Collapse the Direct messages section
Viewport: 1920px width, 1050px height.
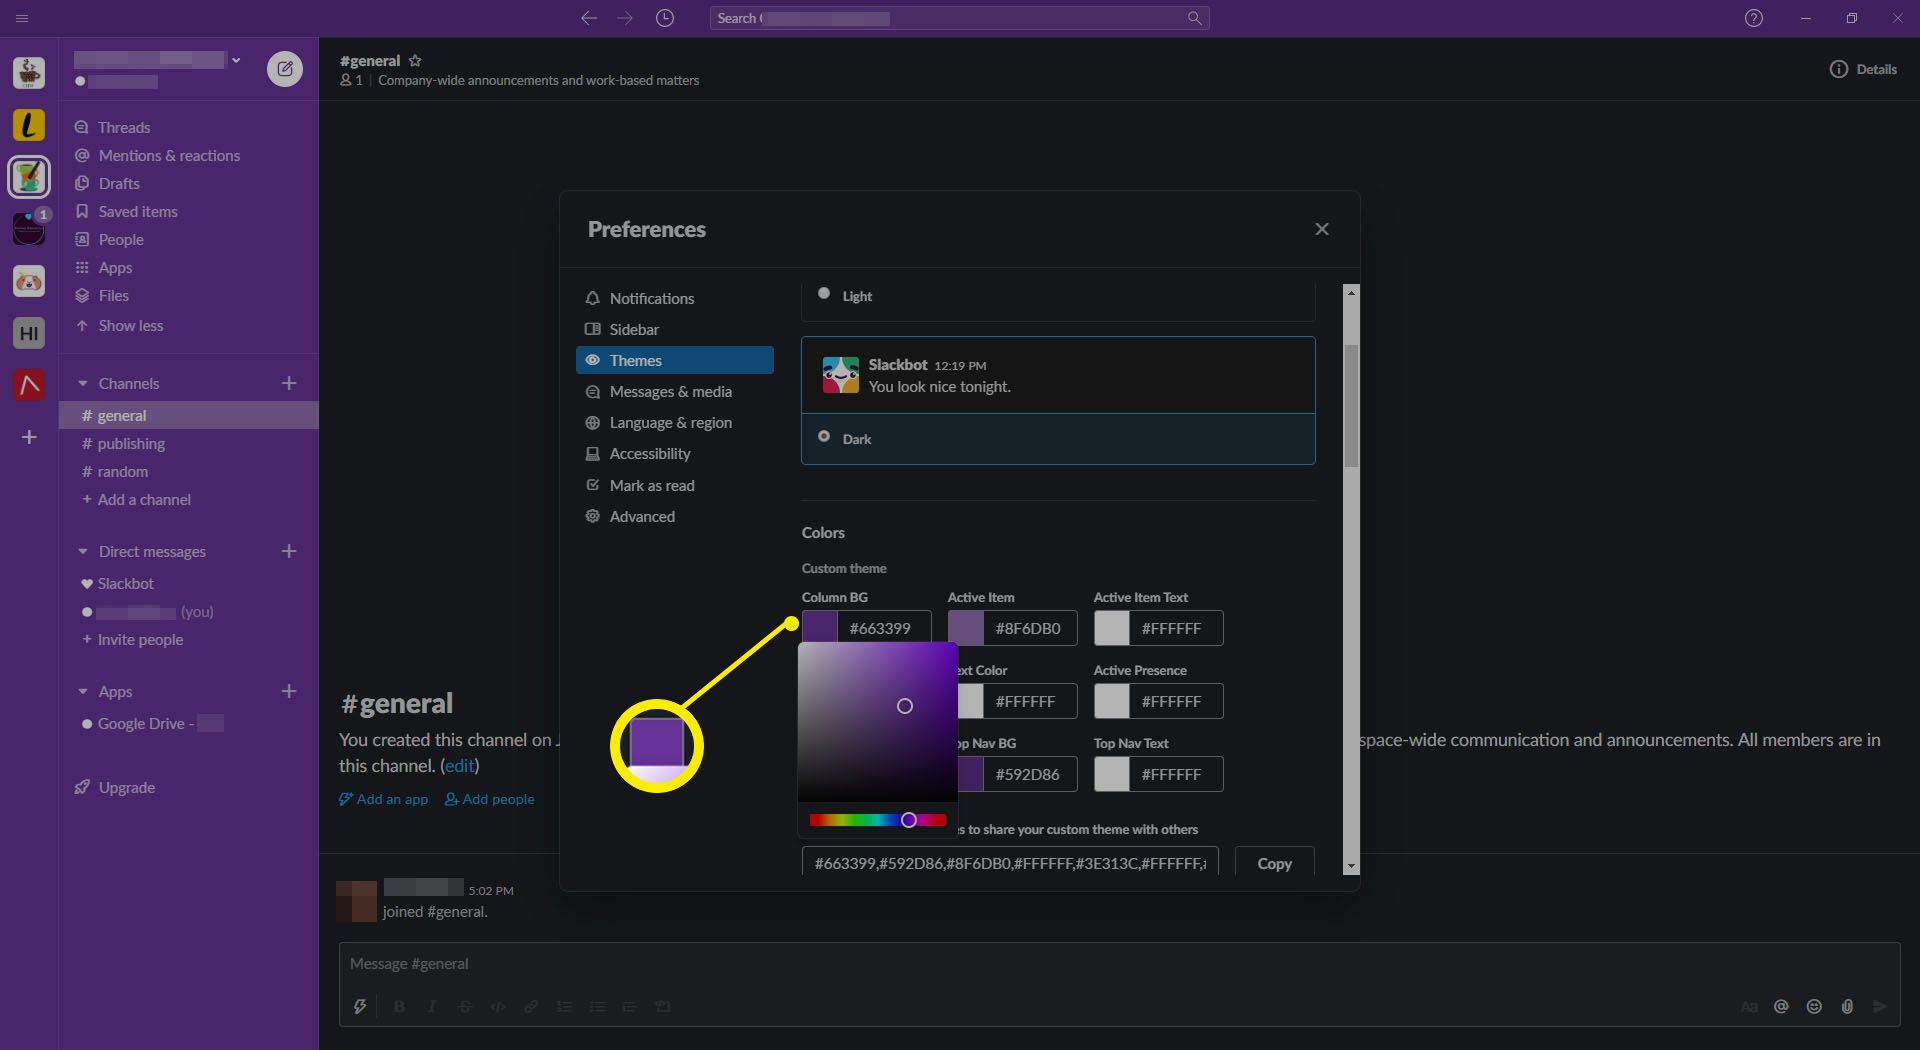pos(83,552)
